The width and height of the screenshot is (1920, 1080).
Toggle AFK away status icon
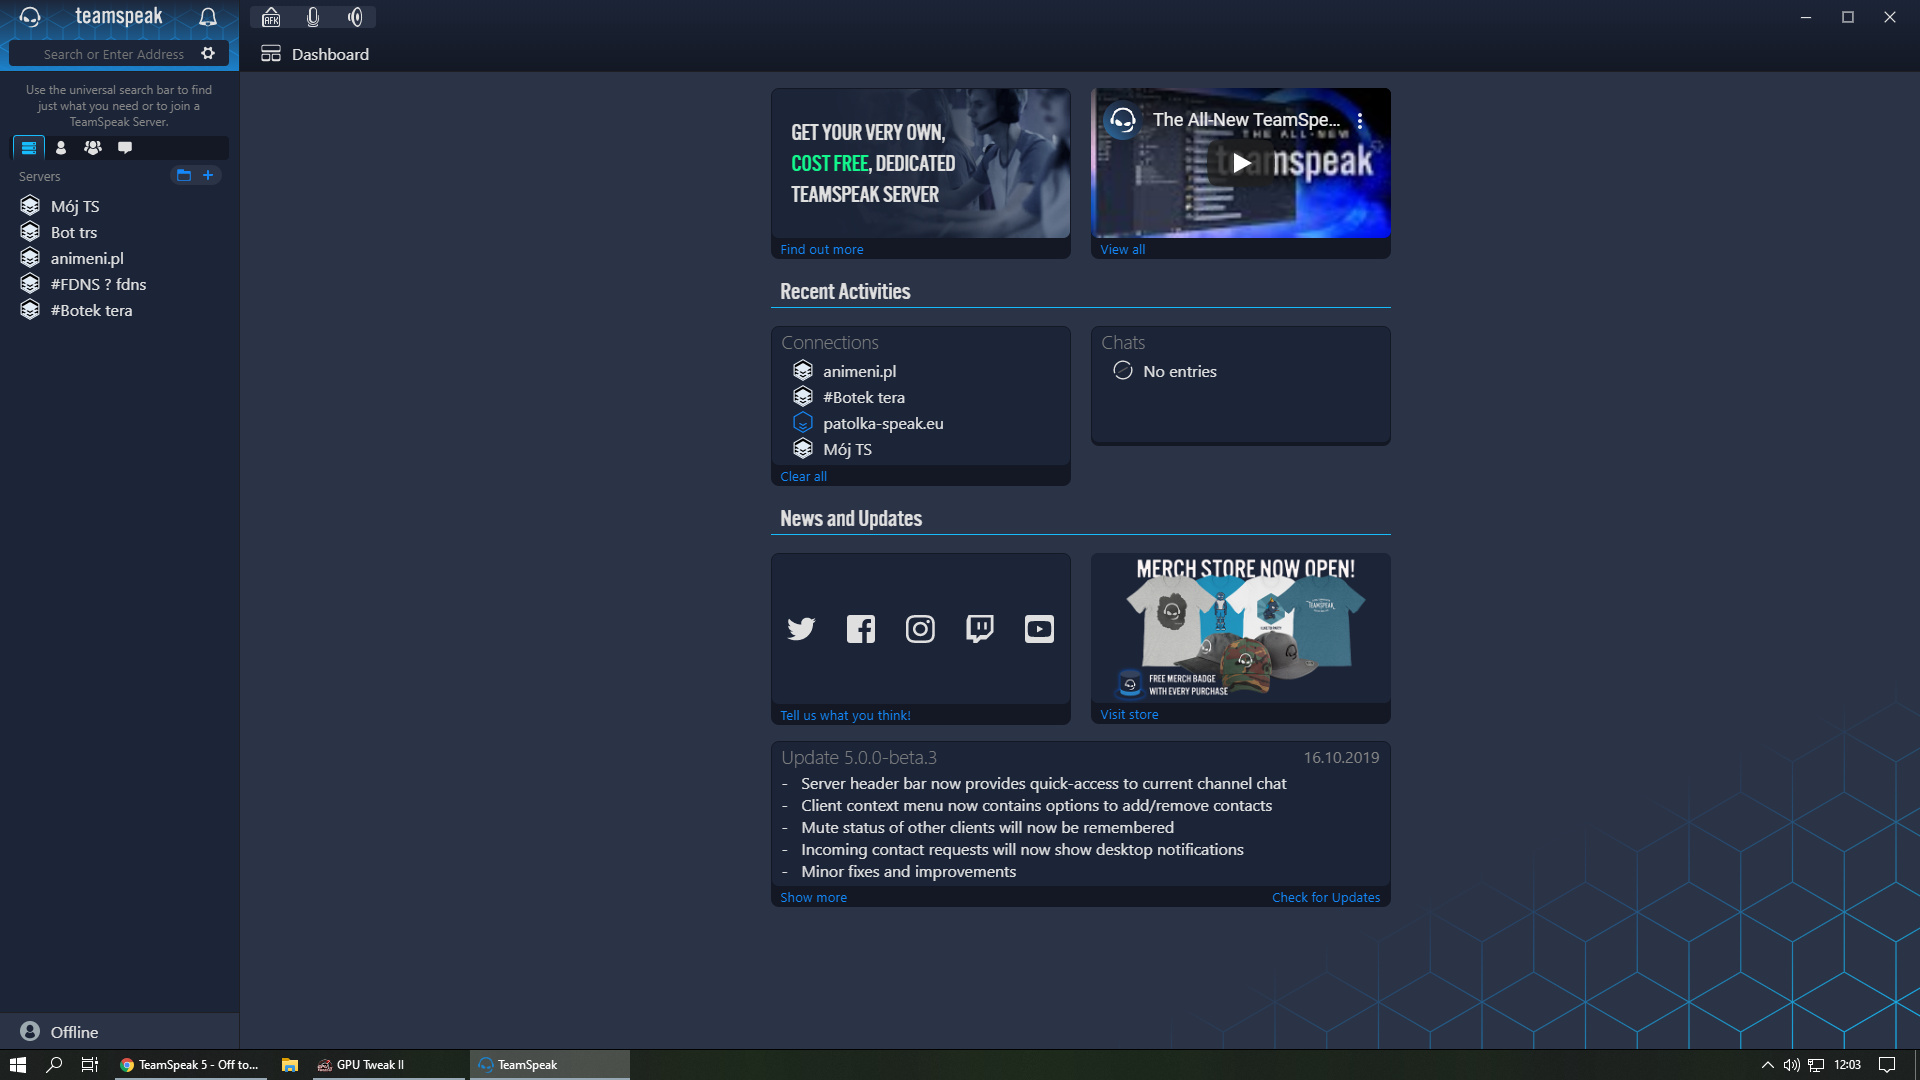(271, 17)
